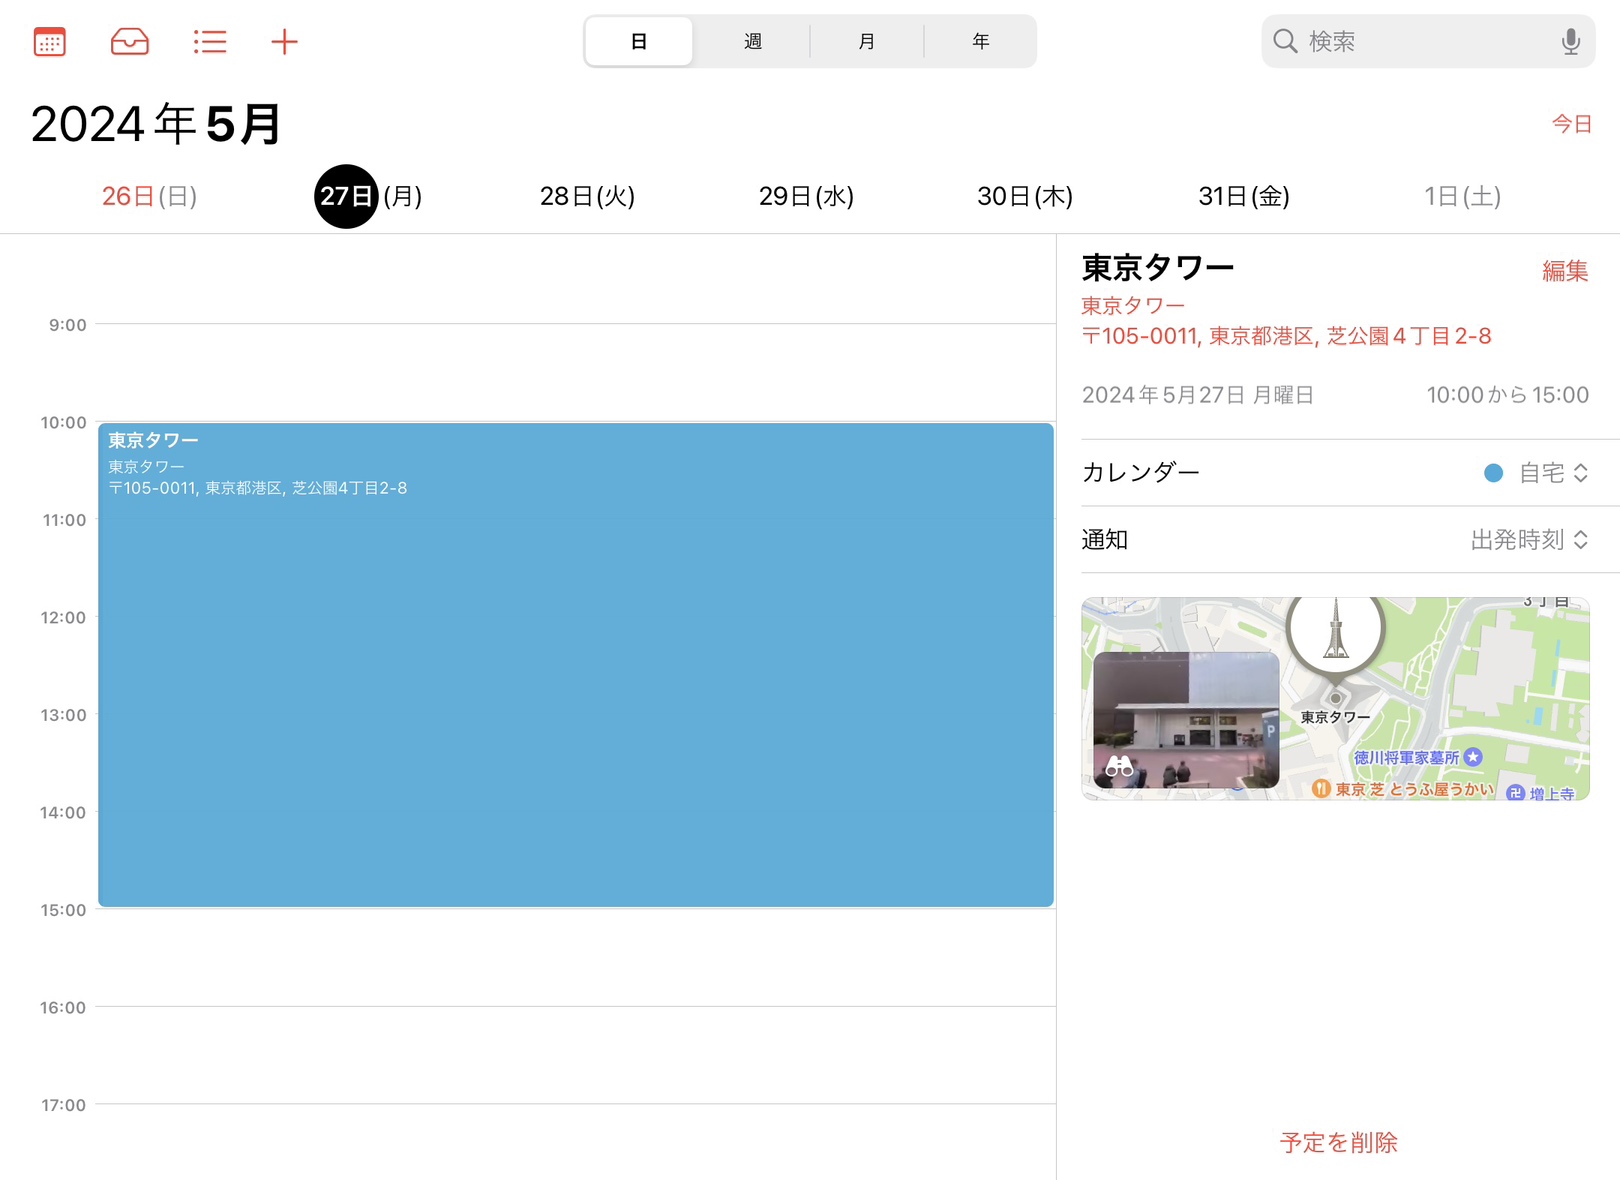Image resolution: width=1620 pixels, height=1180 pixels.
Task: Select the blue 東京タワー event block
Action: coord(576,665)
